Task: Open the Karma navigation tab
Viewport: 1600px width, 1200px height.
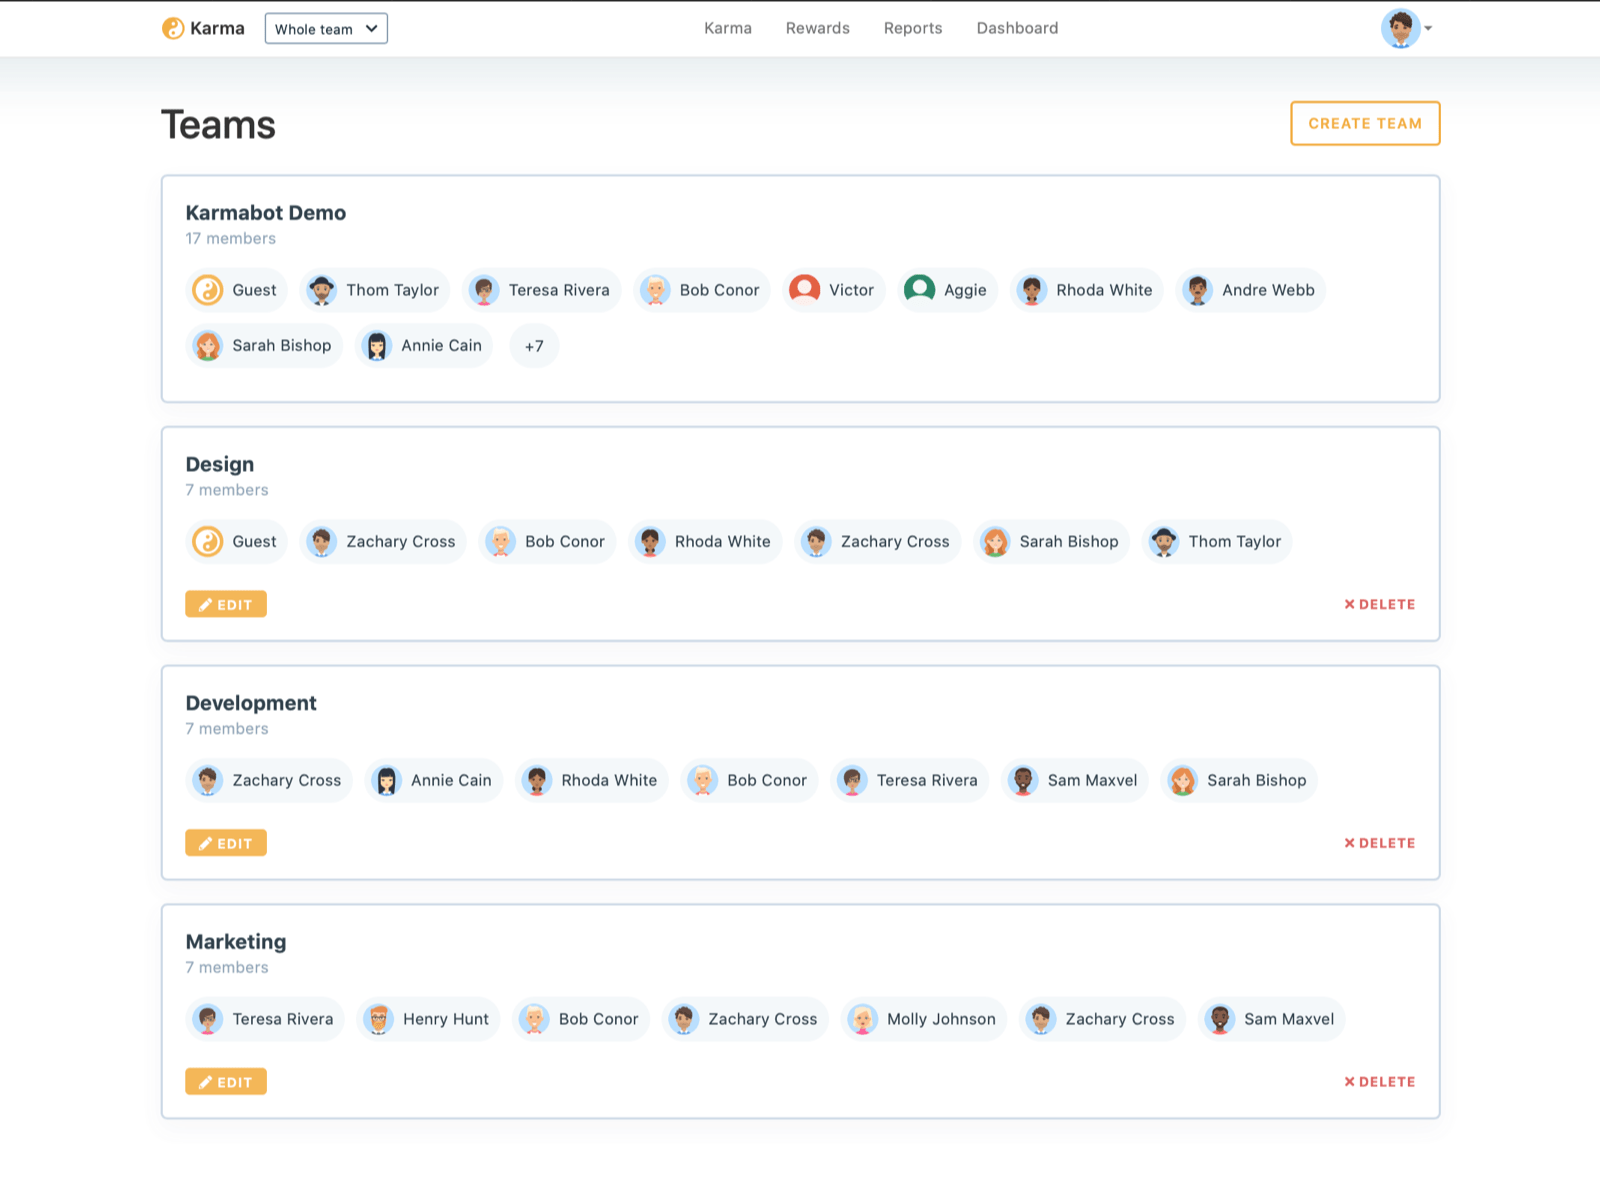Action: (728, 28)
